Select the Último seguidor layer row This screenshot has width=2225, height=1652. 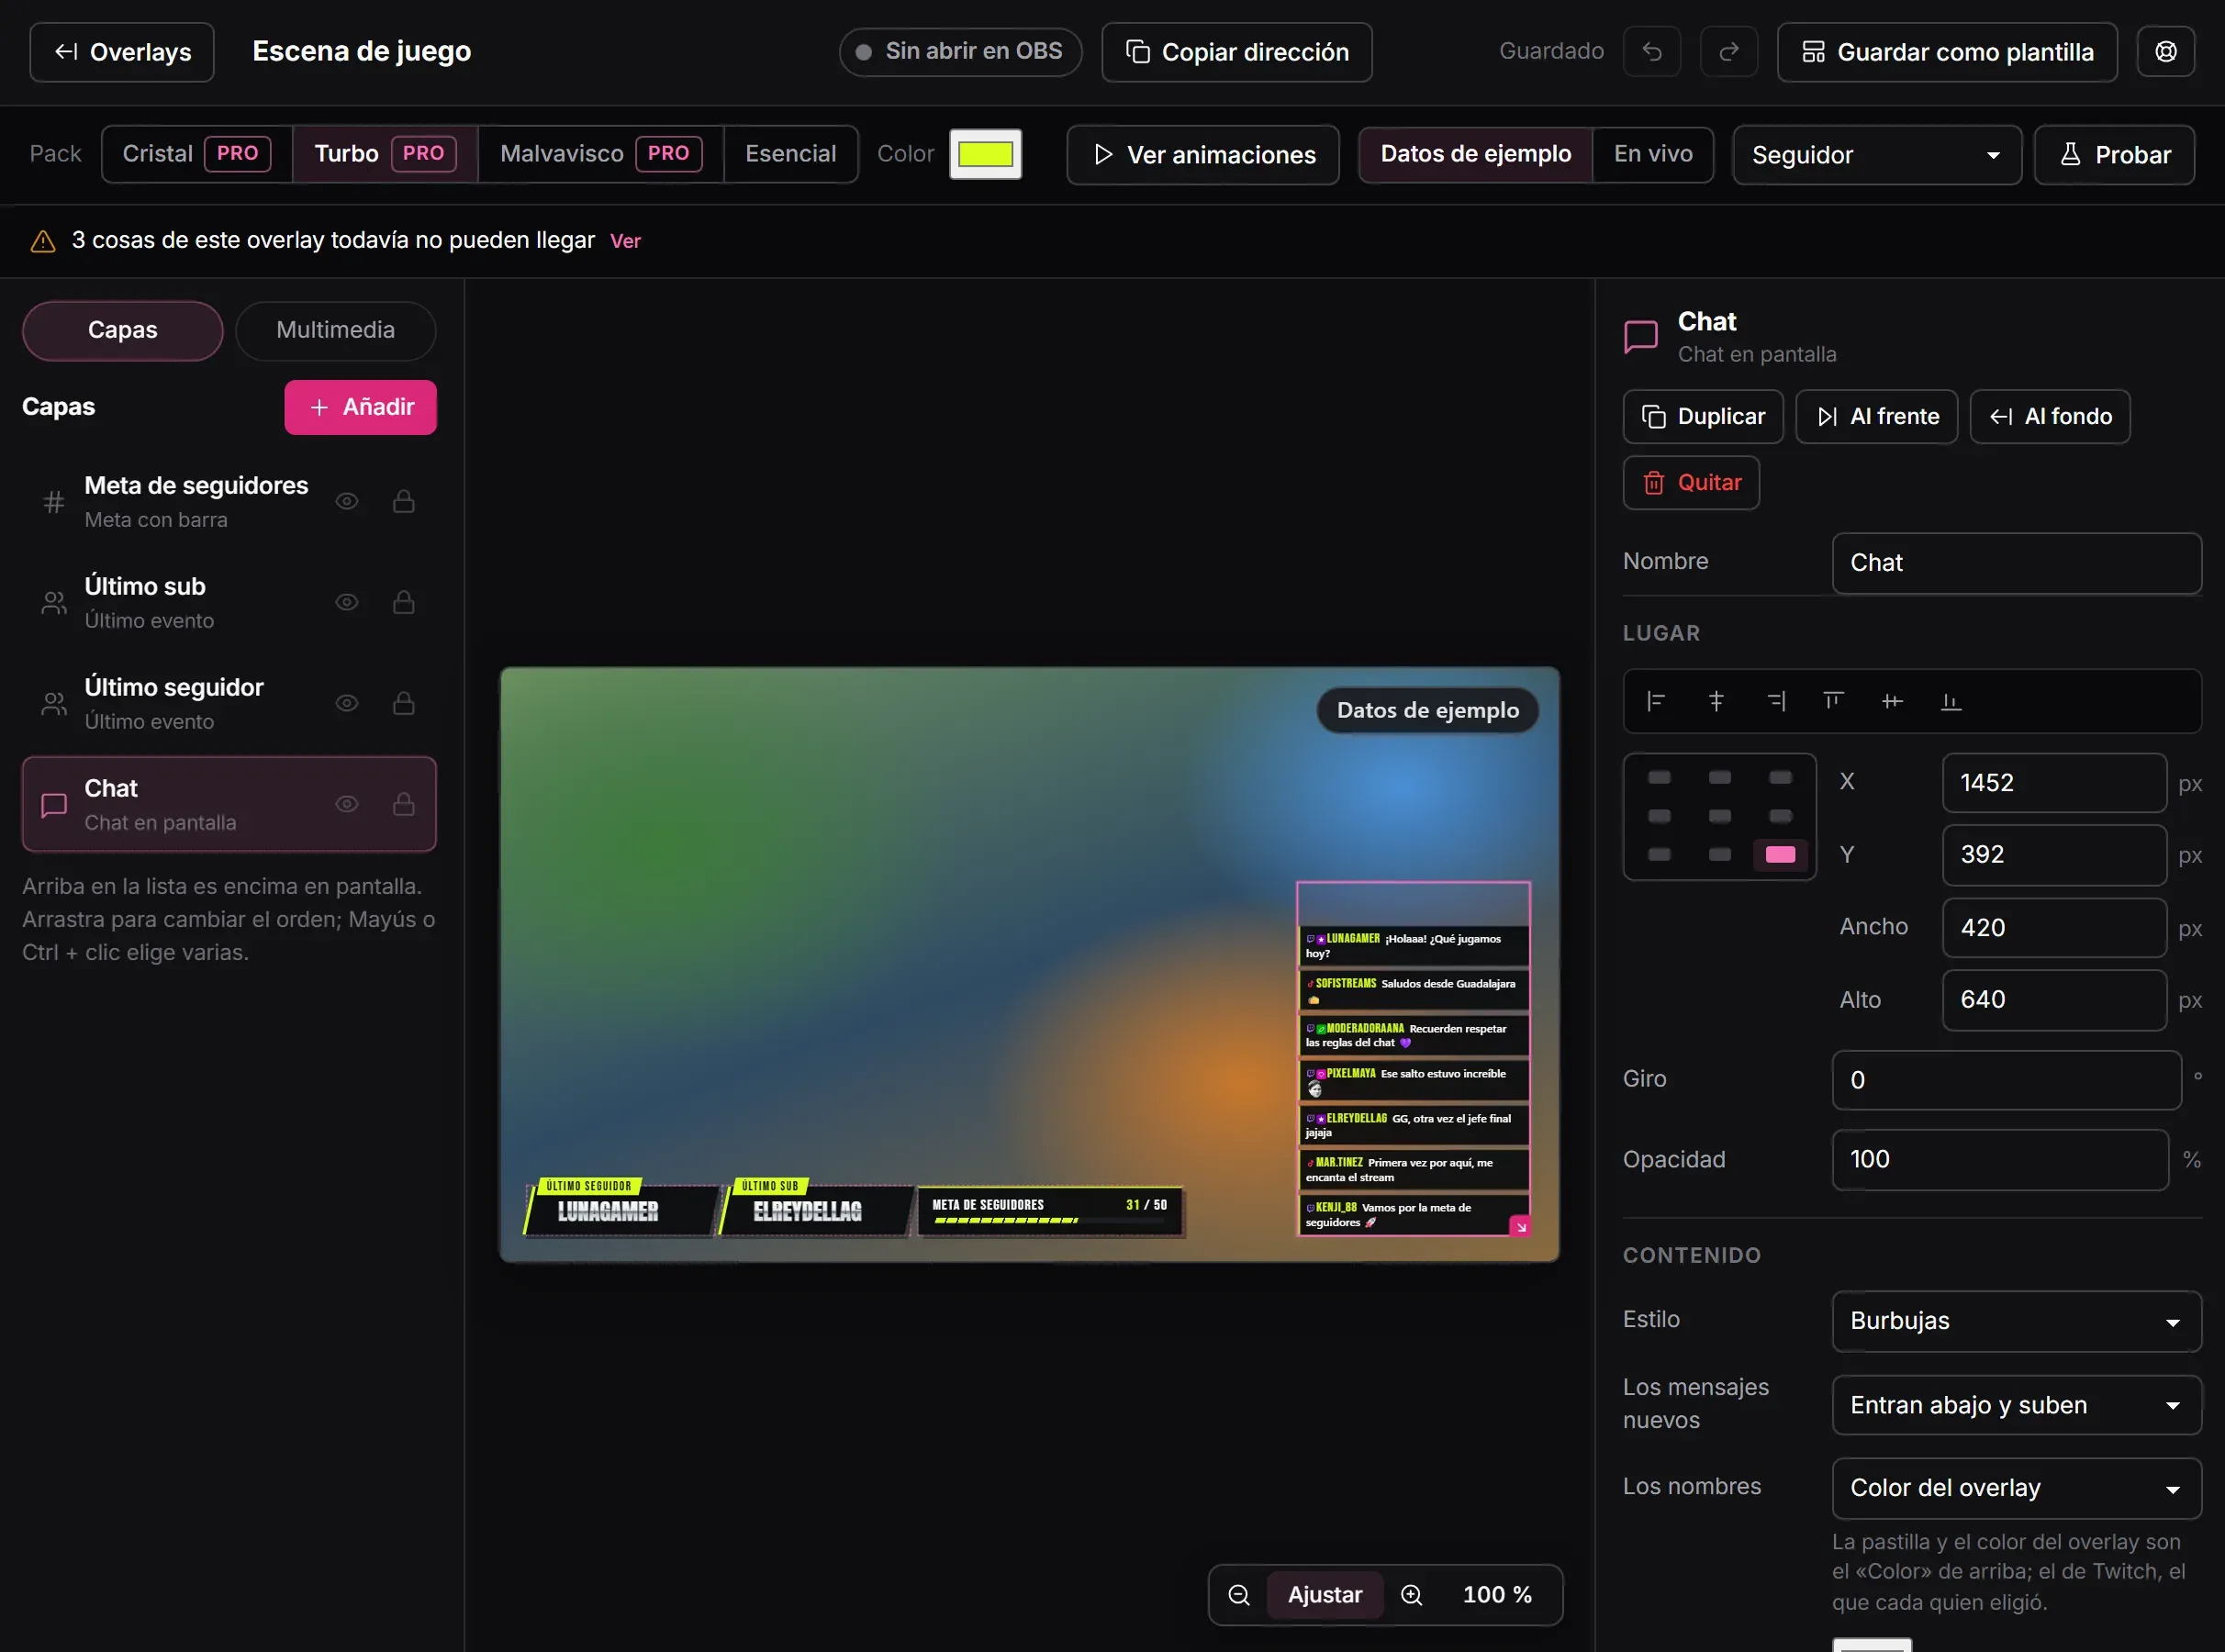click(x=229, y=704)
